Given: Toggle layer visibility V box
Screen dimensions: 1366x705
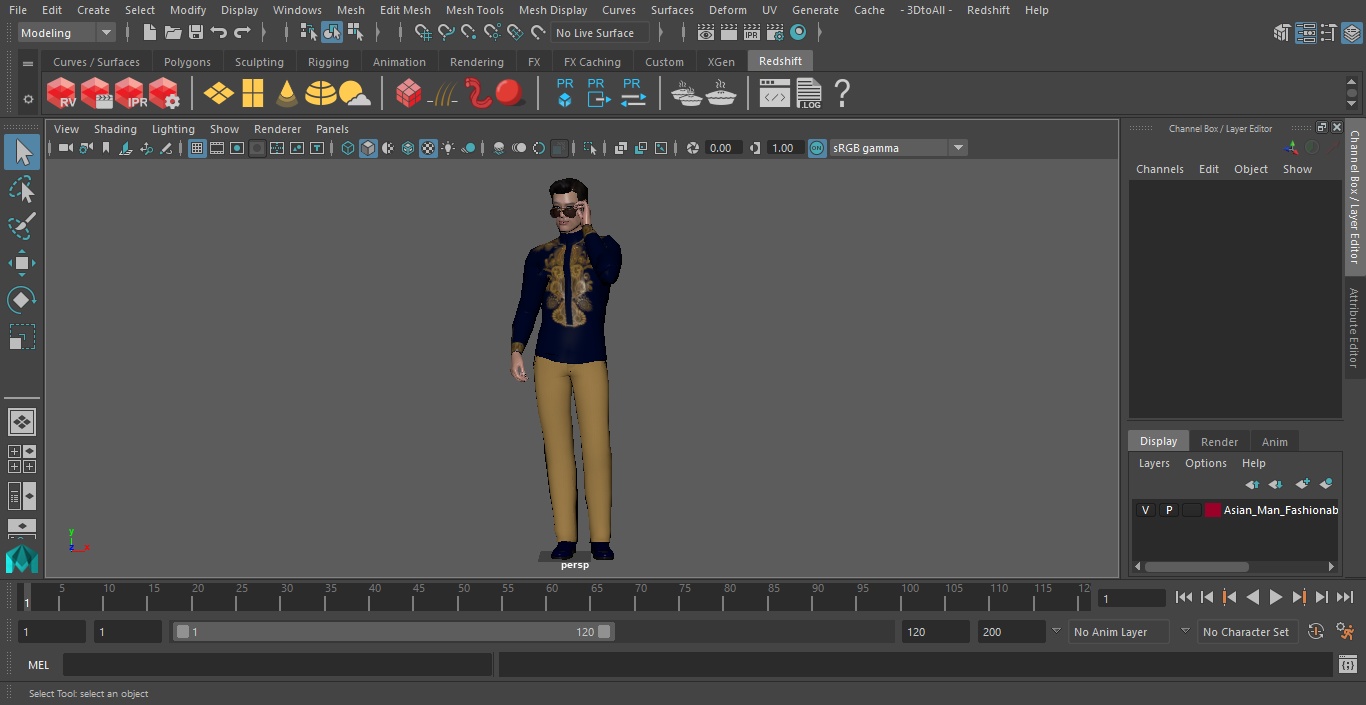Looking at the screenshot, I should [1145, 510].
